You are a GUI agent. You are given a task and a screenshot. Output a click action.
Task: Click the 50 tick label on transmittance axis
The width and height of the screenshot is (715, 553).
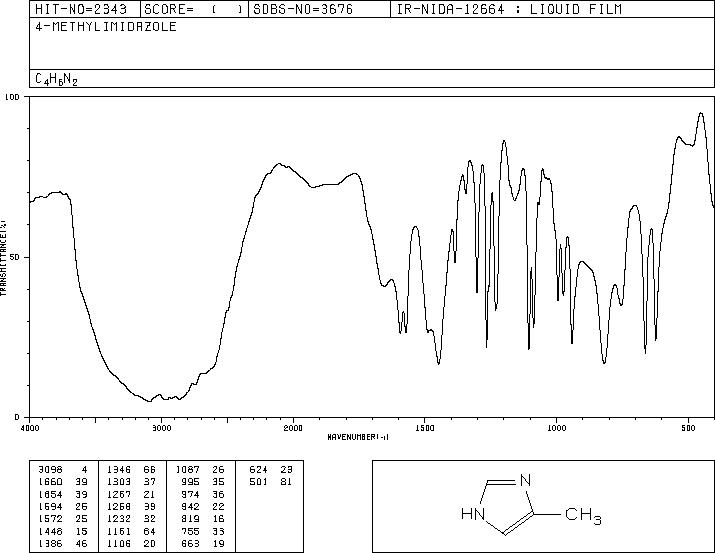pyautogui.click(x=15, y=257)
